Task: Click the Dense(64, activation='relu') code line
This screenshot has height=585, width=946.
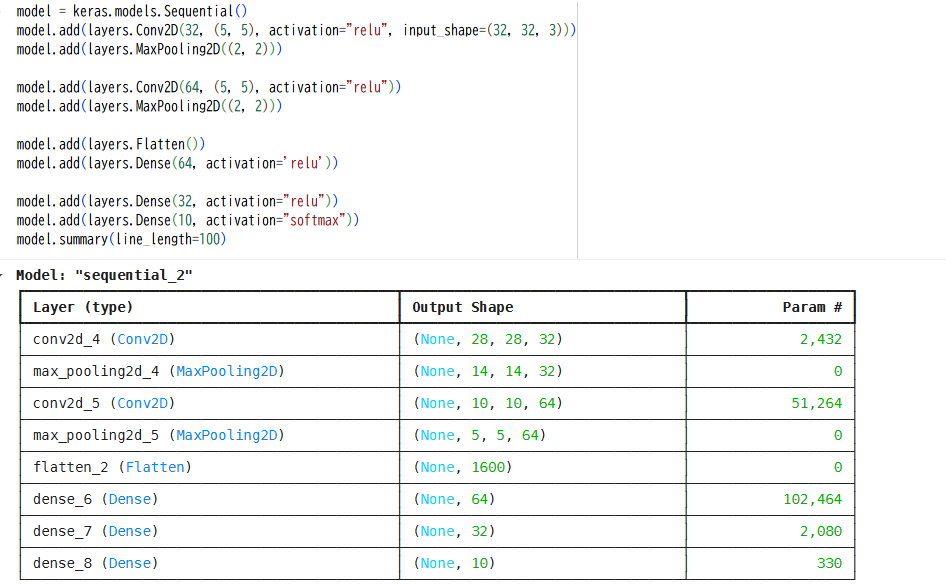Action: tap(177, 163)
